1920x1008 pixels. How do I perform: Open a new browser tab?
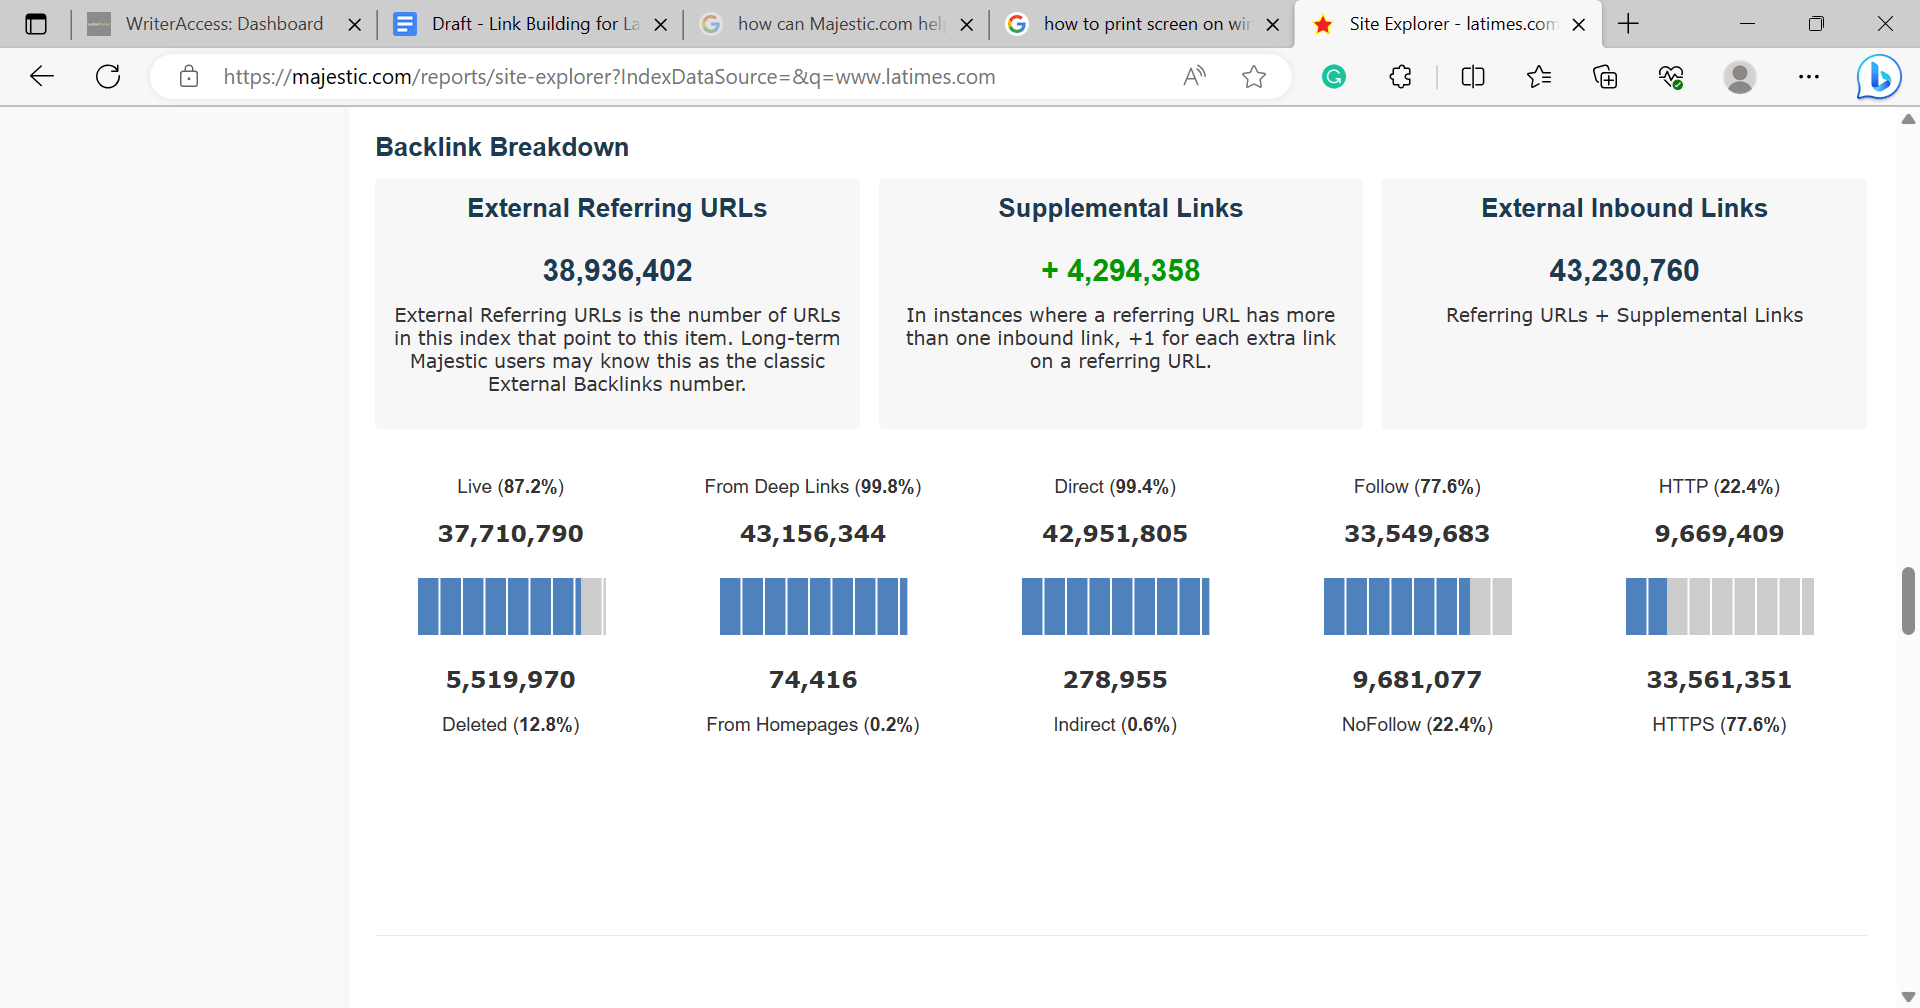tap(1628, 23)
